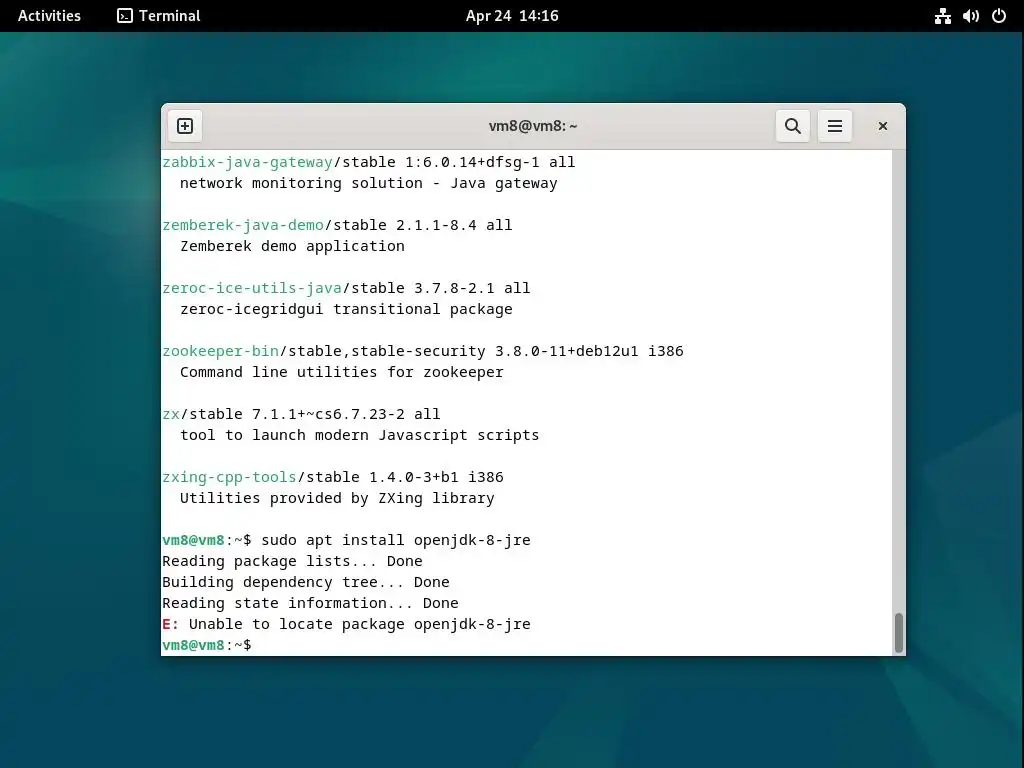
Task: Open the terminal search tool
Action: [792, 126]
